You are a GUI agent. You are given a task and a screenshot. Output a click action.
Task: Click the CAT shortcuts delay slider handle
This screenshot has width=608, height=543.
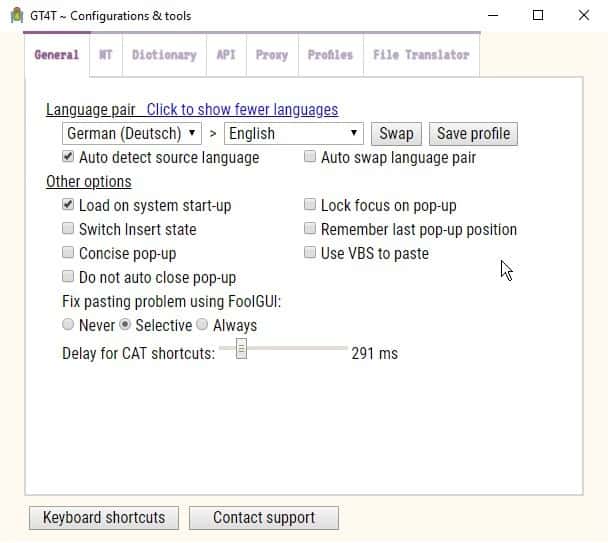[240, 349]
